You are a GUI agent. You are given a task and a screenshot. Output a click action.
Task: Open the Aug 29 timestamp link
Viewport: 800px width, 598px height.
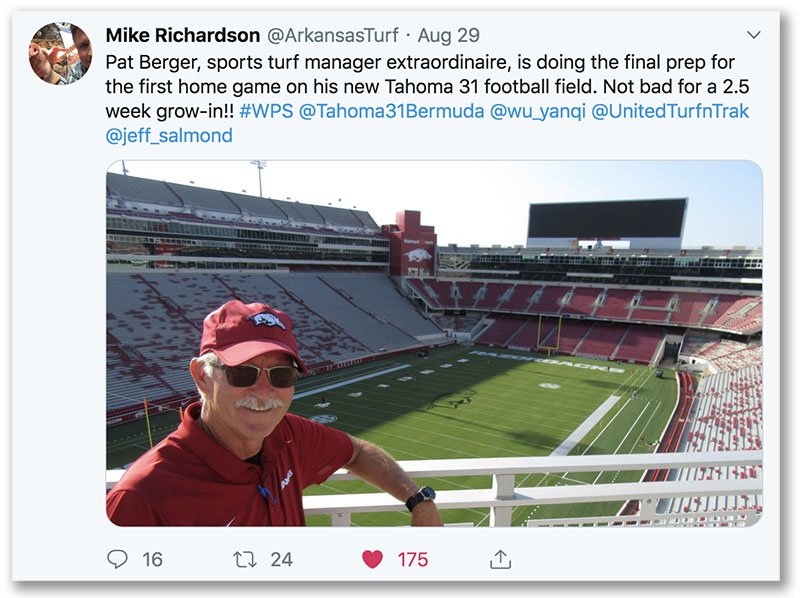click(x=449, y=36)
